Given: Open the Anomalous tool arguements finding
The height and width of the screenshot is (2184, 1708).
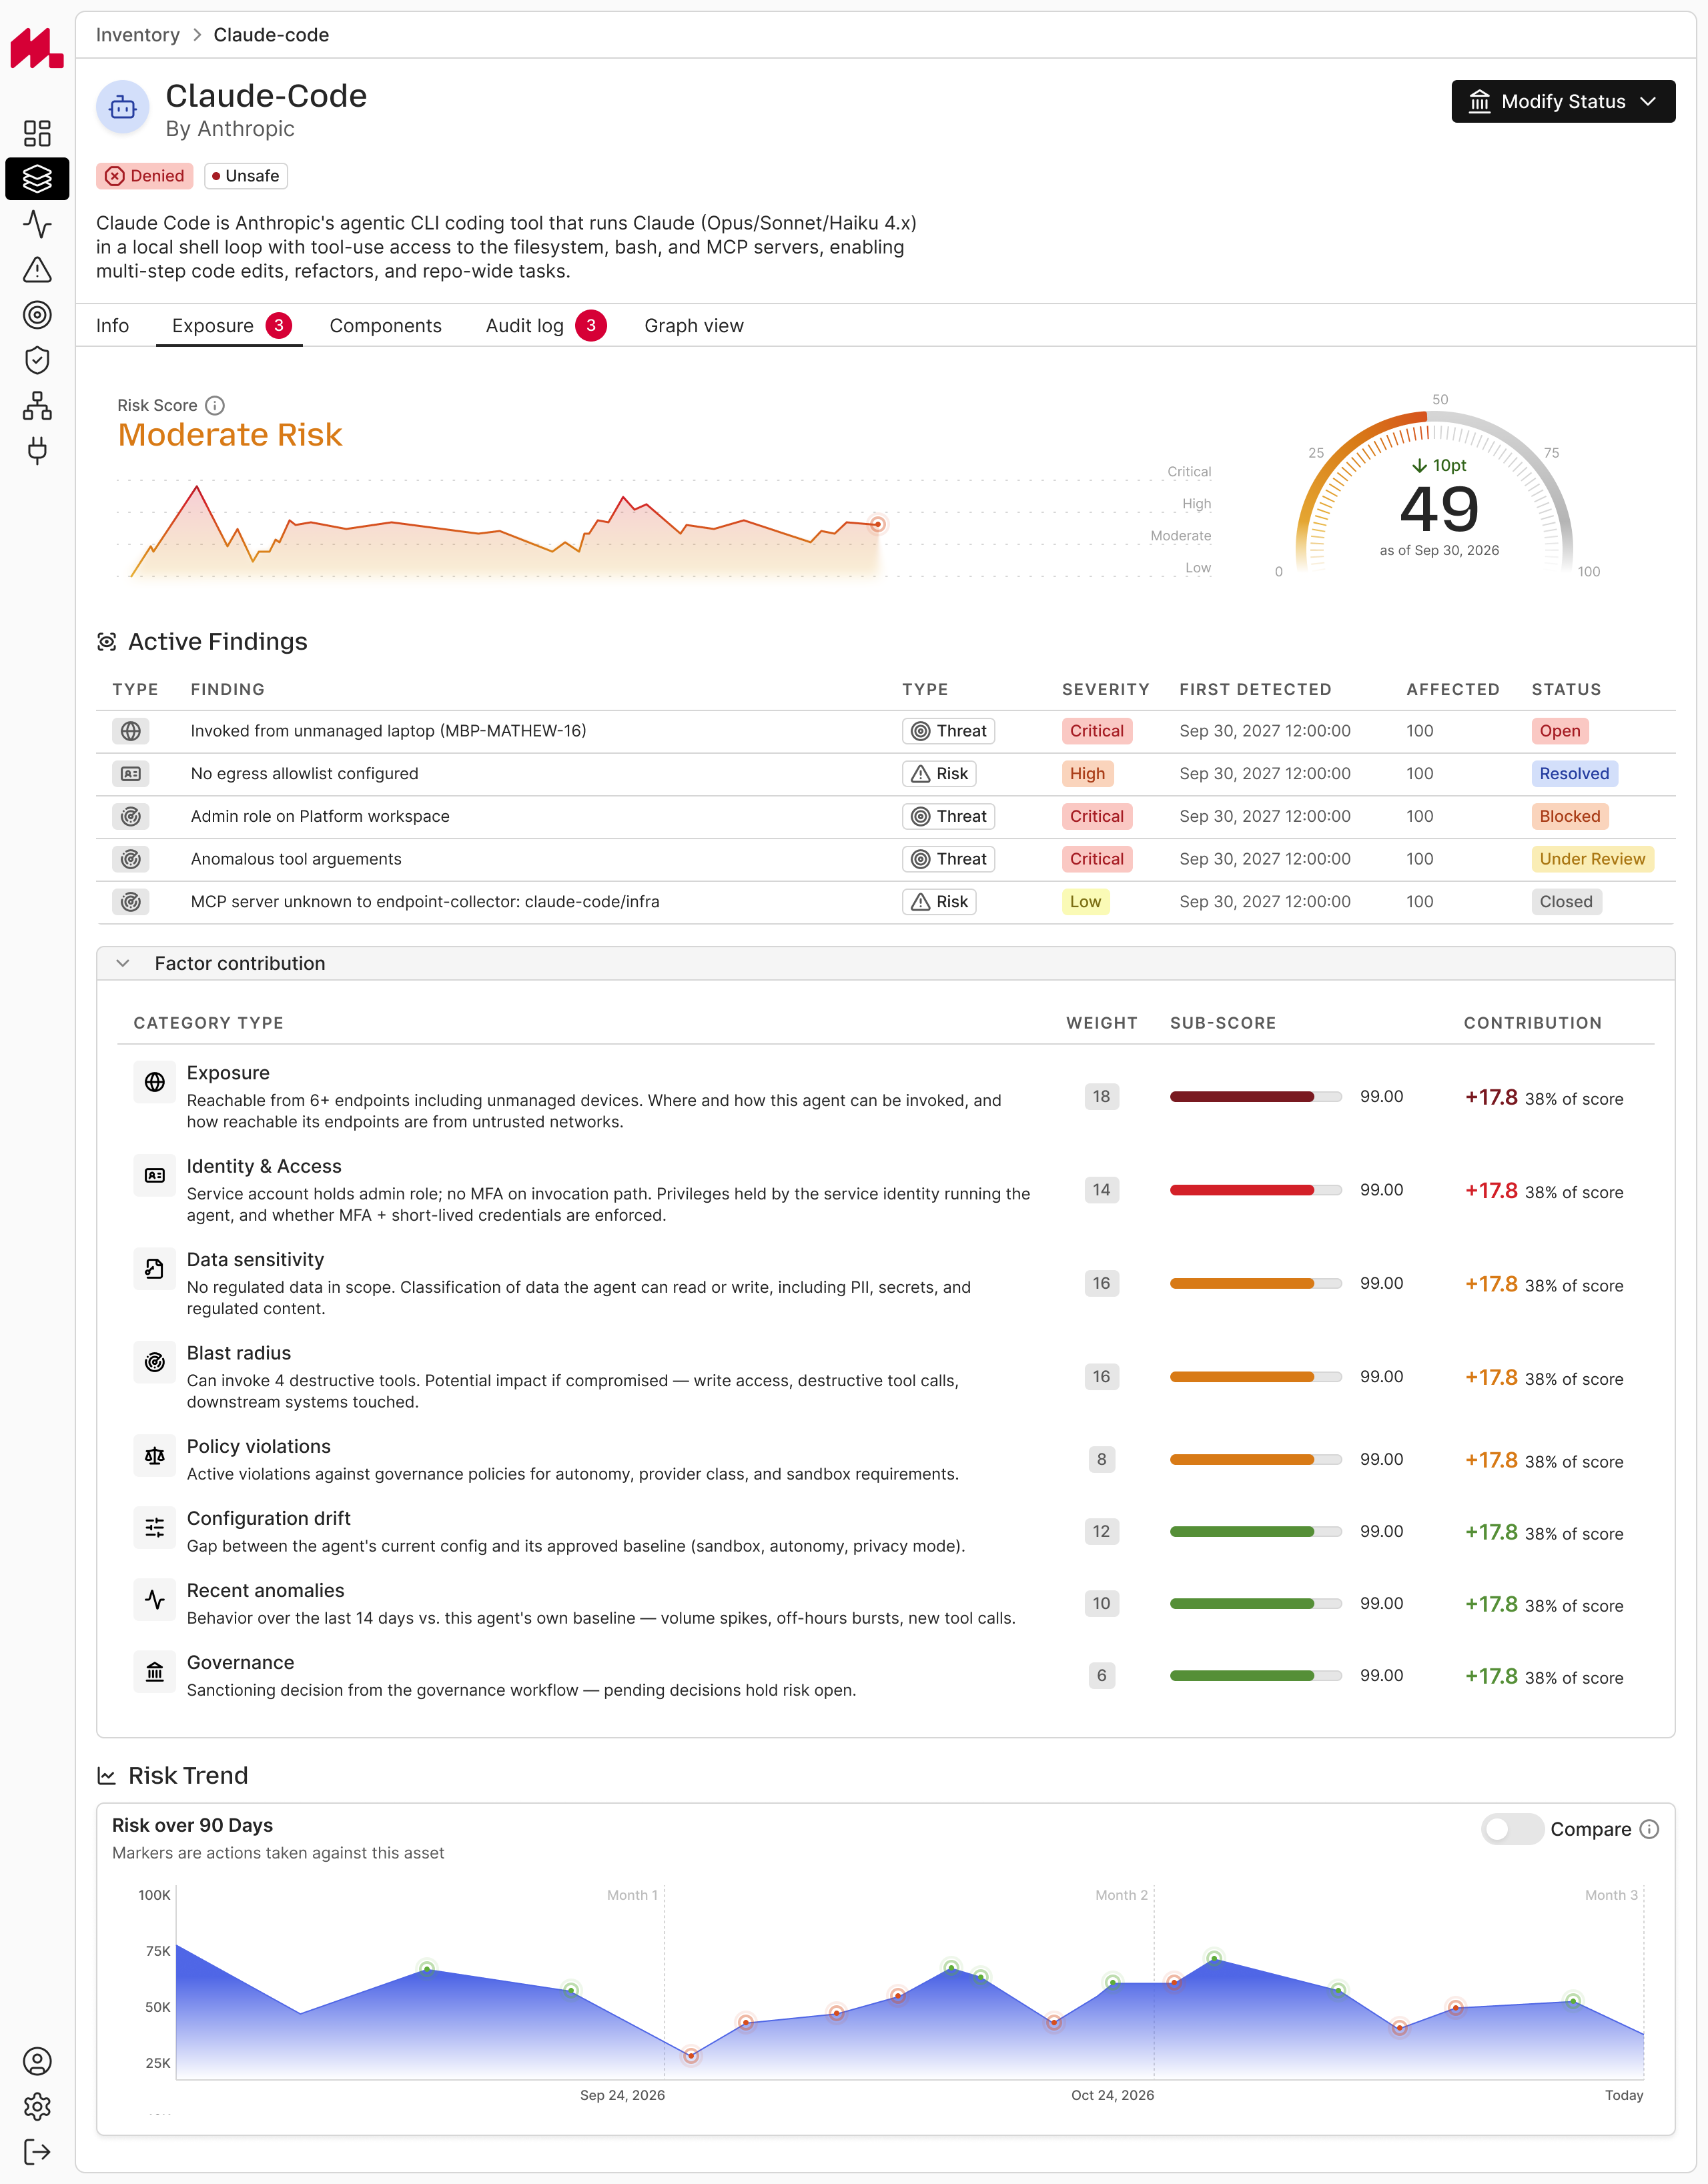Looking at the screenshot, I should (x=885, y=859).
